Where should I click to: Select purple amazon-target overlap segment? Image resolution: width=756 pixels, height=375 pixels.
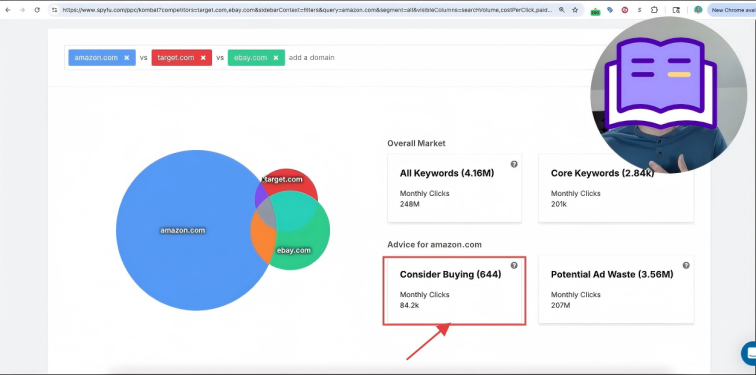pos(260,195)
